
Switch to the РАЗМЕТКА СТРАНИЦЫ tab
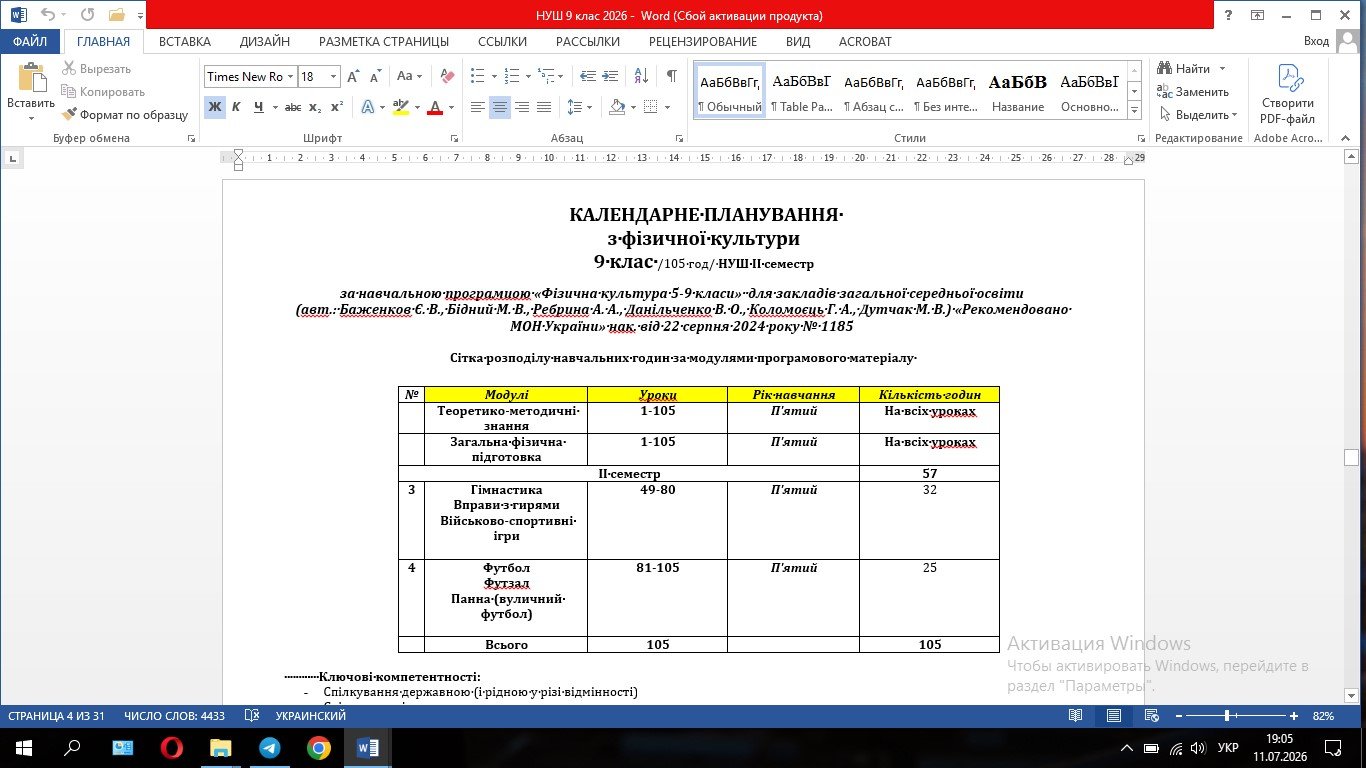pyautogui.click(x=384, y=42)
